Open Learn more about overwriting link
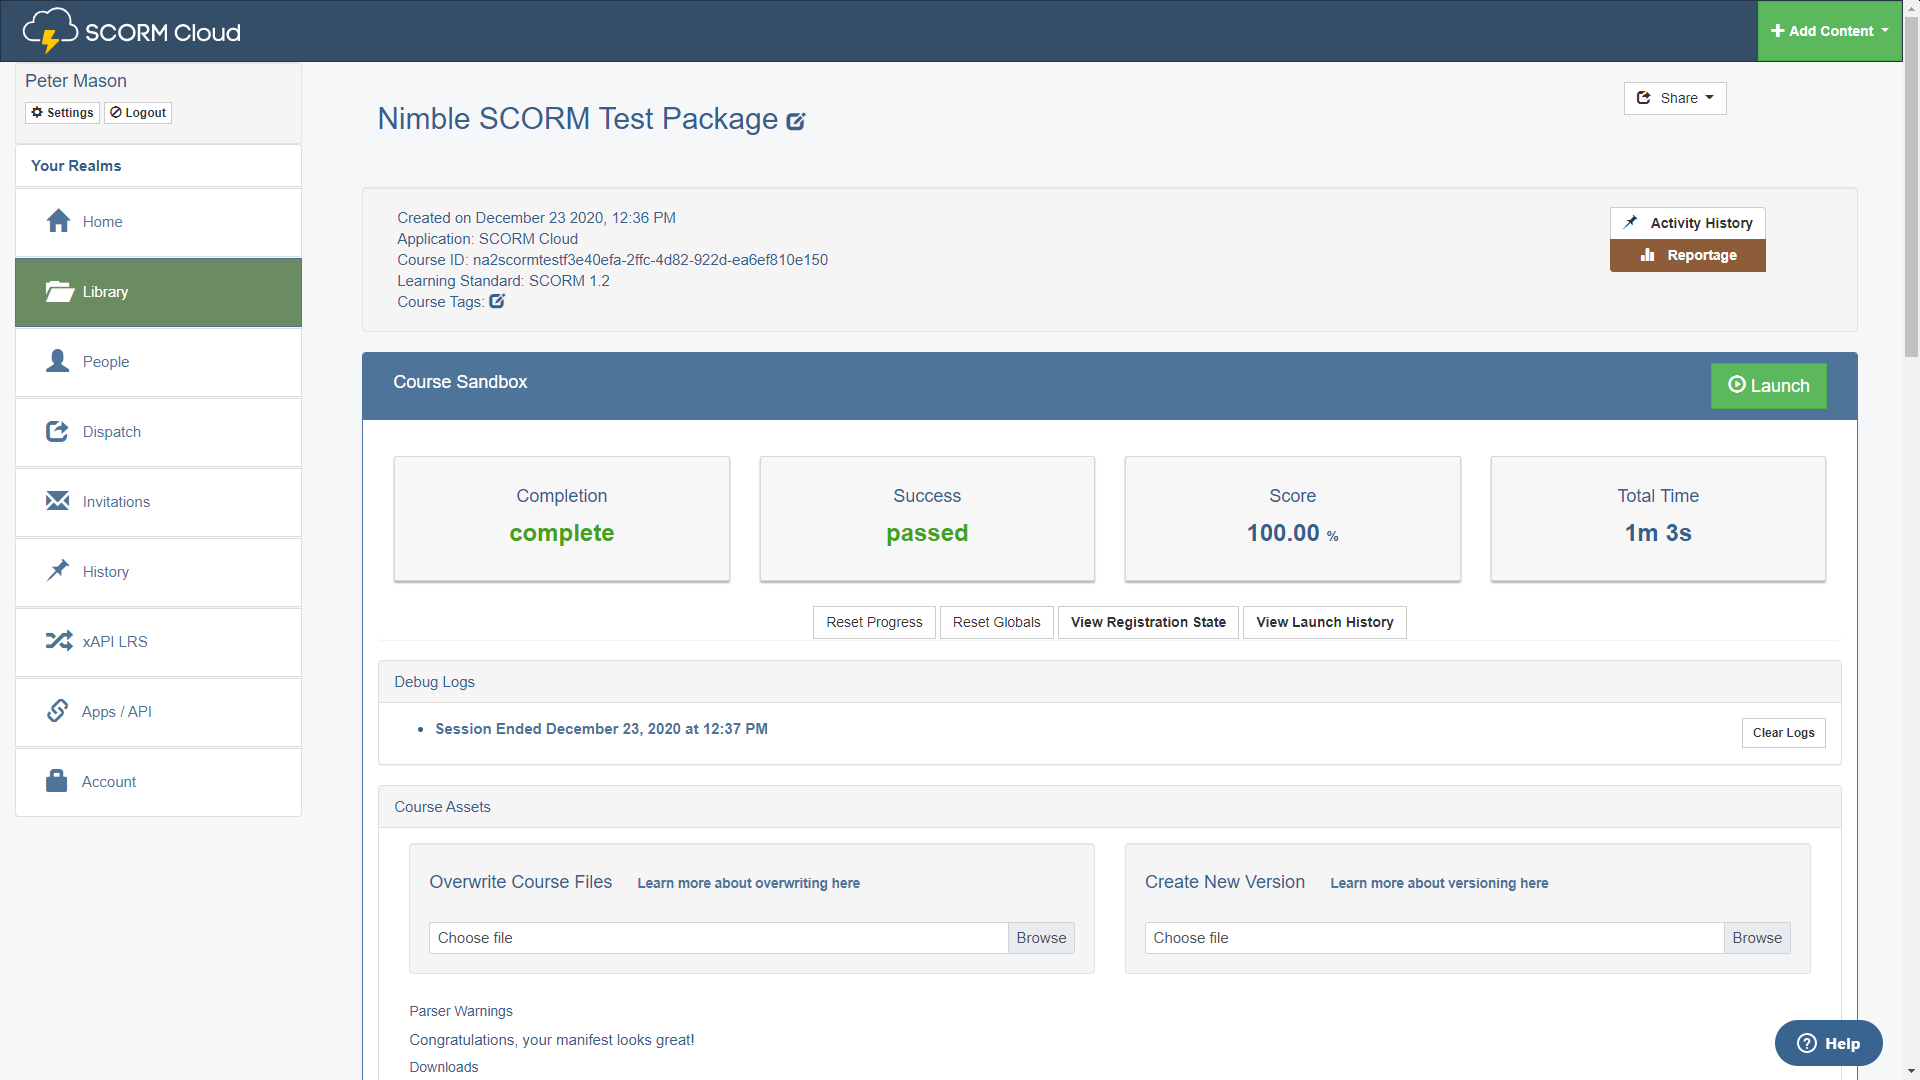This screenshot has height=1080, width=1920. [x=748, y=883]
